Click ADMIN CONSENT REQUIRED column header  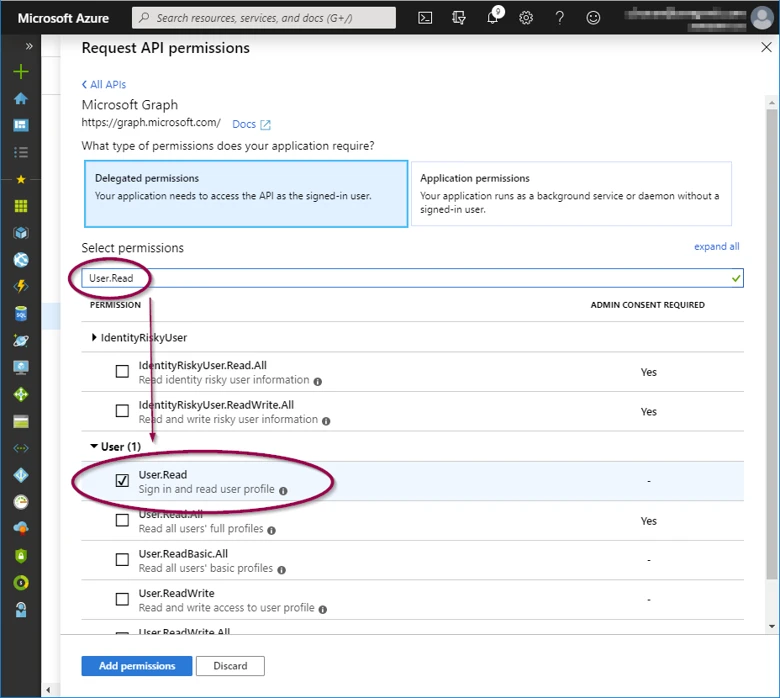(647, 304)
